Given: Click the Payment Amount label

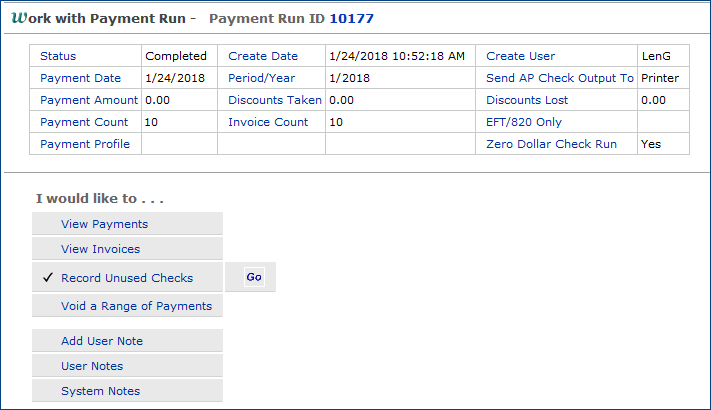Looking at the screenshot, I should coord(90,100).
